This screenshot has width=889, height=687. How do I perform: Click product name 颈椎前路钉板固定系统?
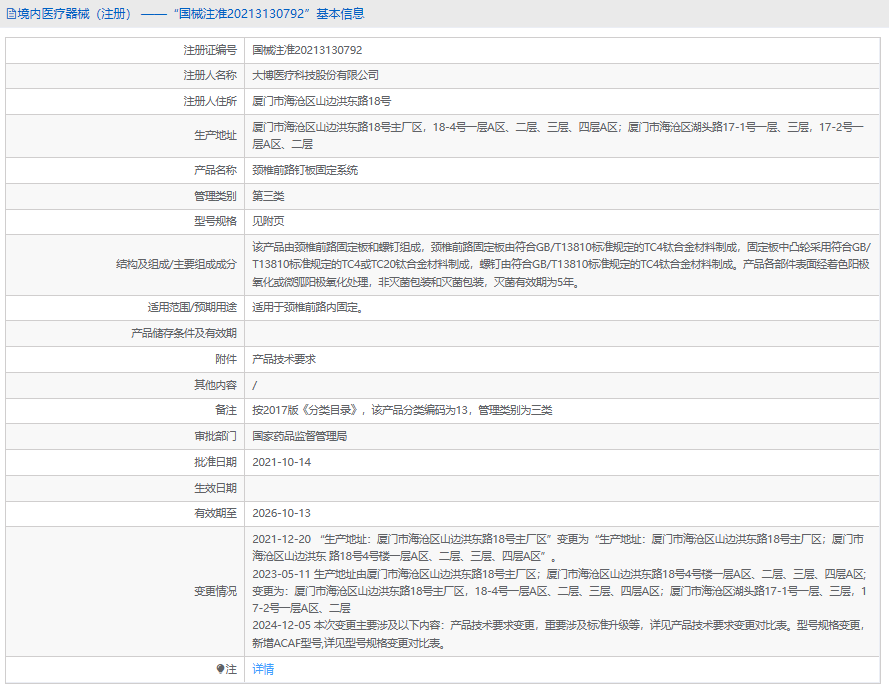[x=305, y=170]
